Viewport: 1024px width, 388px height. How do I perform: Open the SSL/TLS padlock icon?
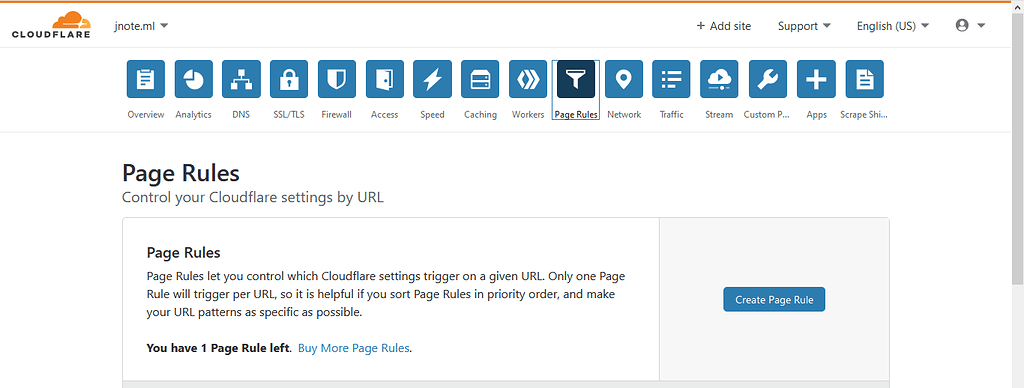click(289, 79)
